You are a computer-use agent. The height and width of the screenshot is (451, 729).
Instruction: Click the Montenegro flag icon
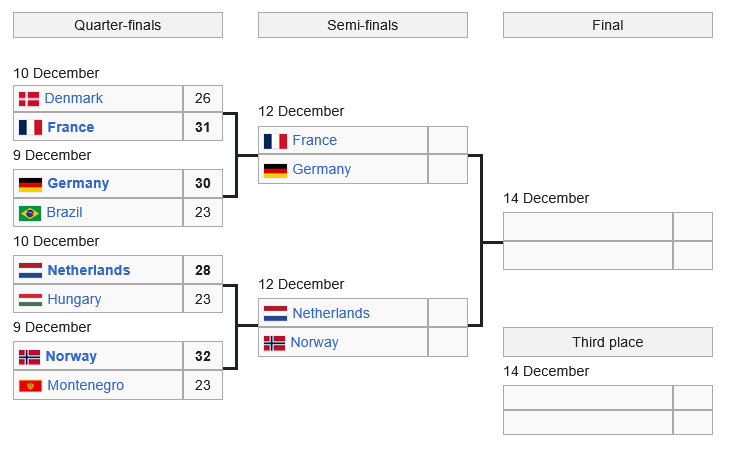(x=30, y=385)
